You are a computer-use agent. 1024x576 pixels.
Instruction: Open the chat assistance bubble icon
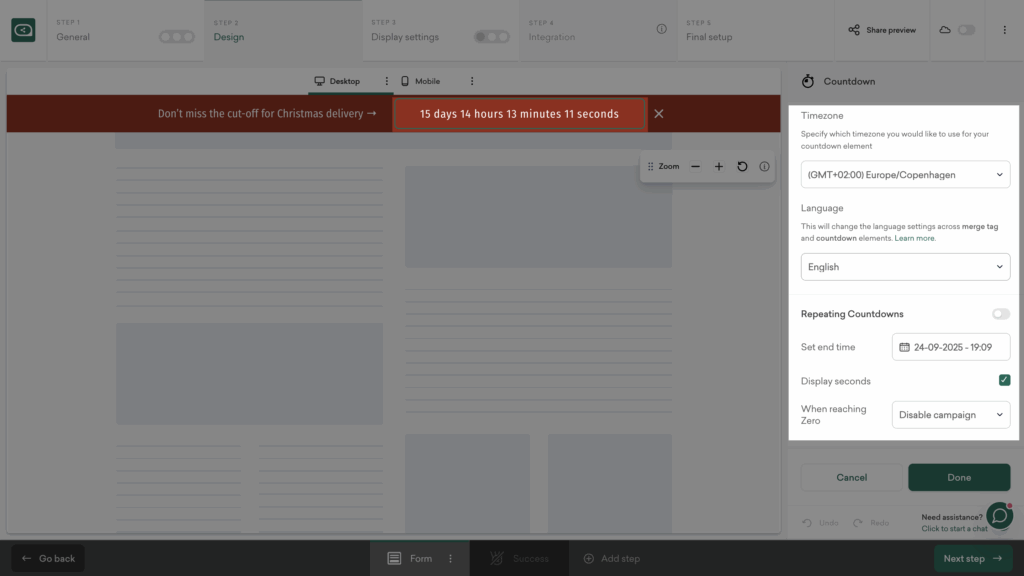999,515
